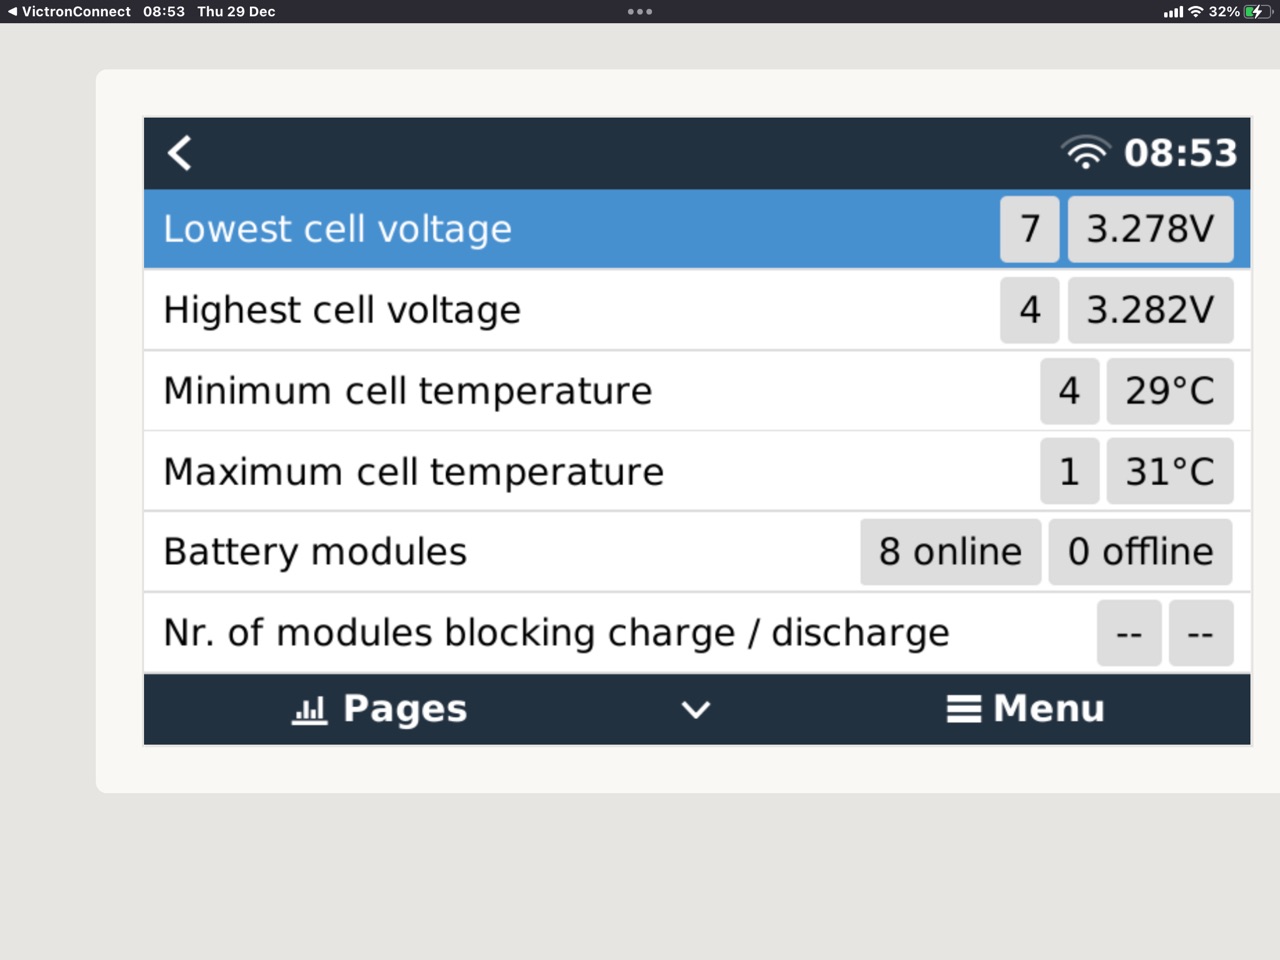Open the Pages bar chart icon
This screenshot has height=960, width=1280.
point(309,709)
